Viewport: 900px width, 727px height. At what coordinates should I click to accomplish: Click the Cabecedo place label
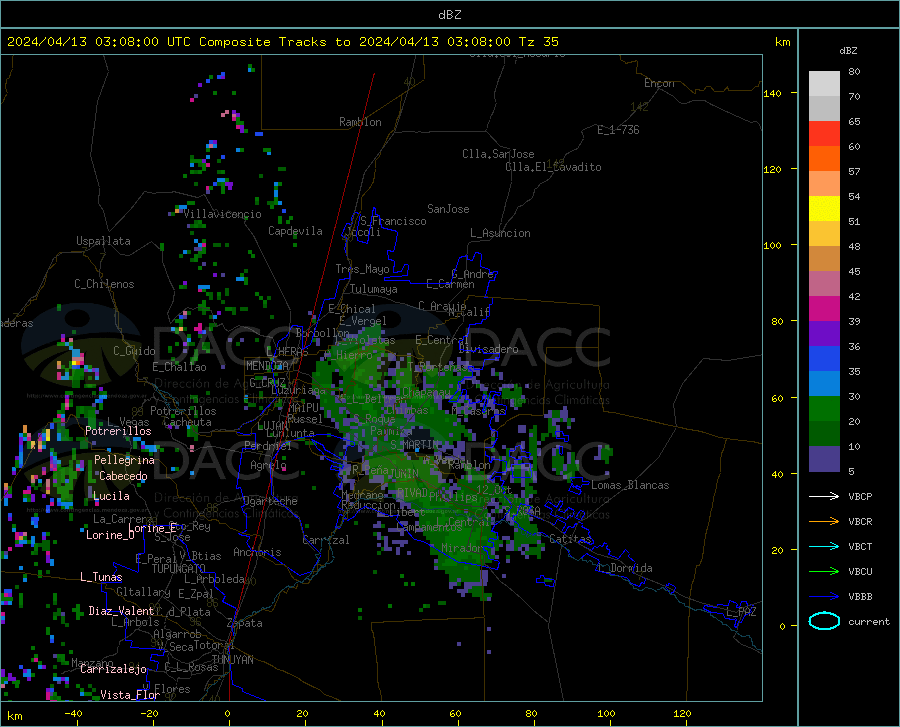(123, 476)
